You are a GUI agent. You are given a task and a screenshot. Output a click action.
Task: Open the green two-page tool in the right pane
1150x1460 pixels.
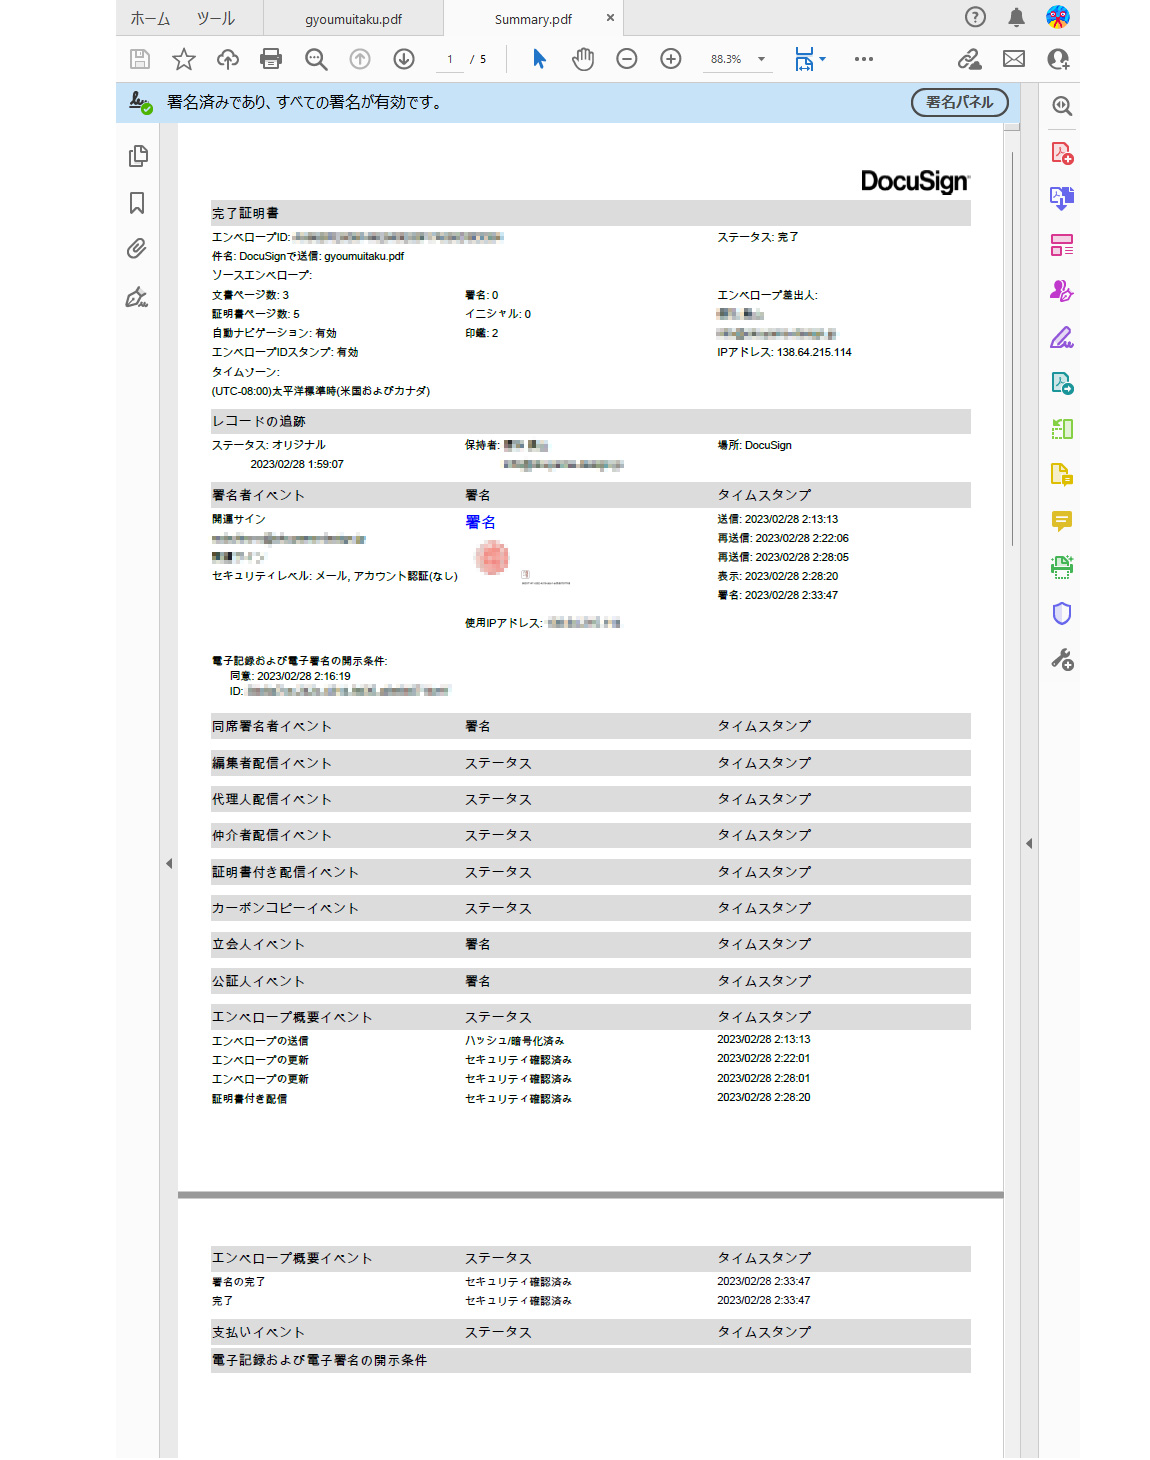[x=1062, y=429]
